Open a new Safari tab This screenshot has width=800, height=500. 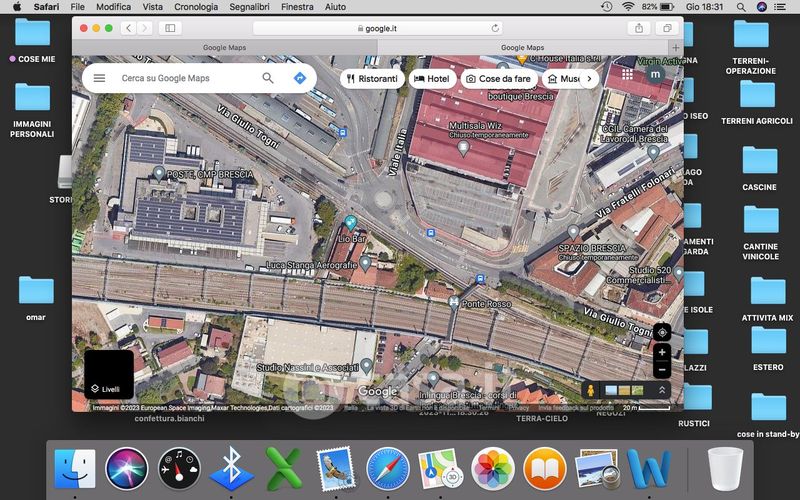(676, 47)
